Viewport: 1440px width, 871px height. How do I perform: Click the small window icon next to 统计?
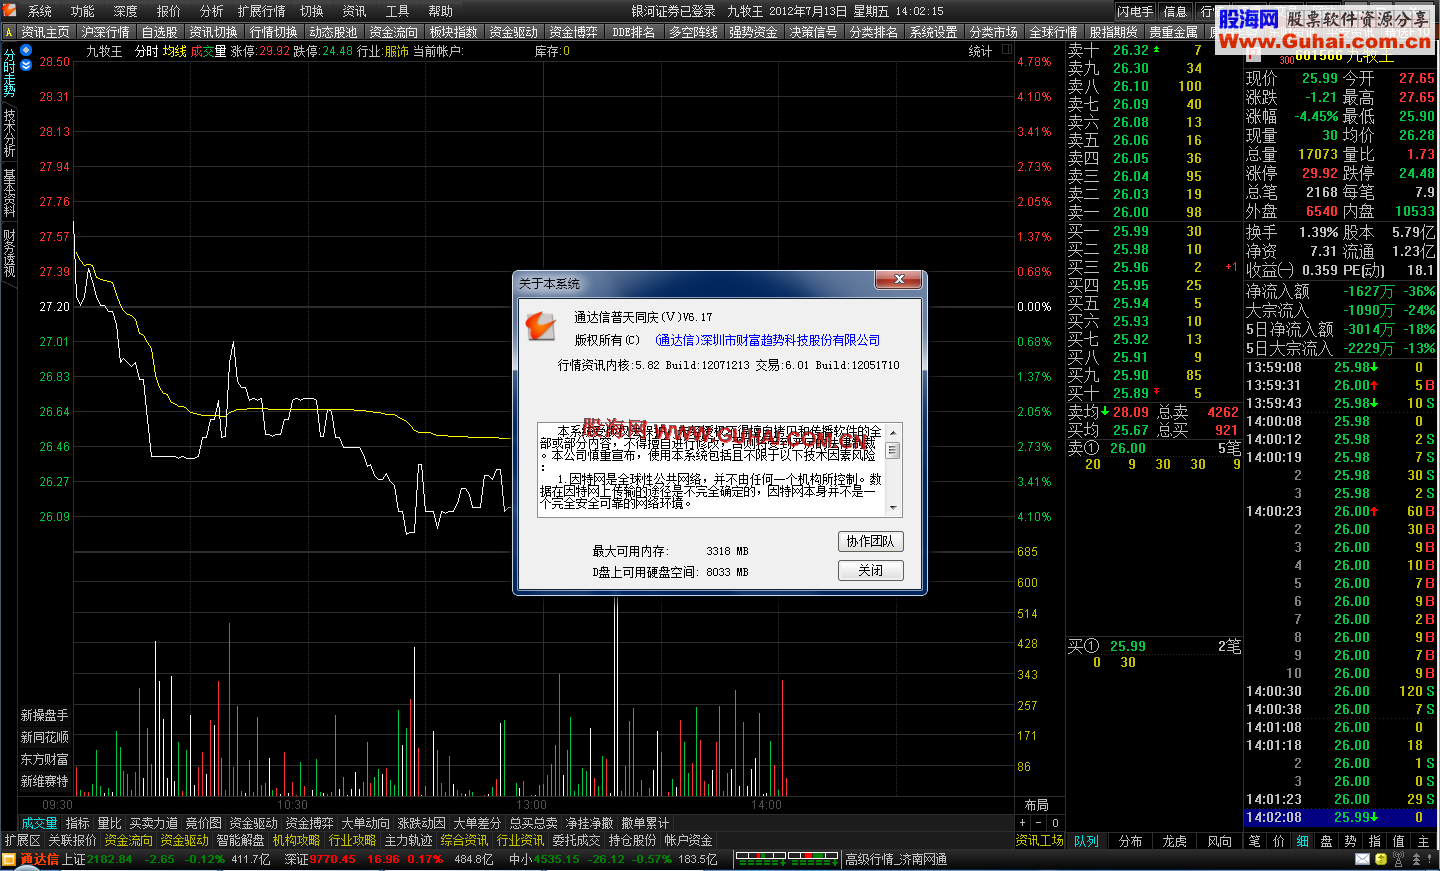1006,49
